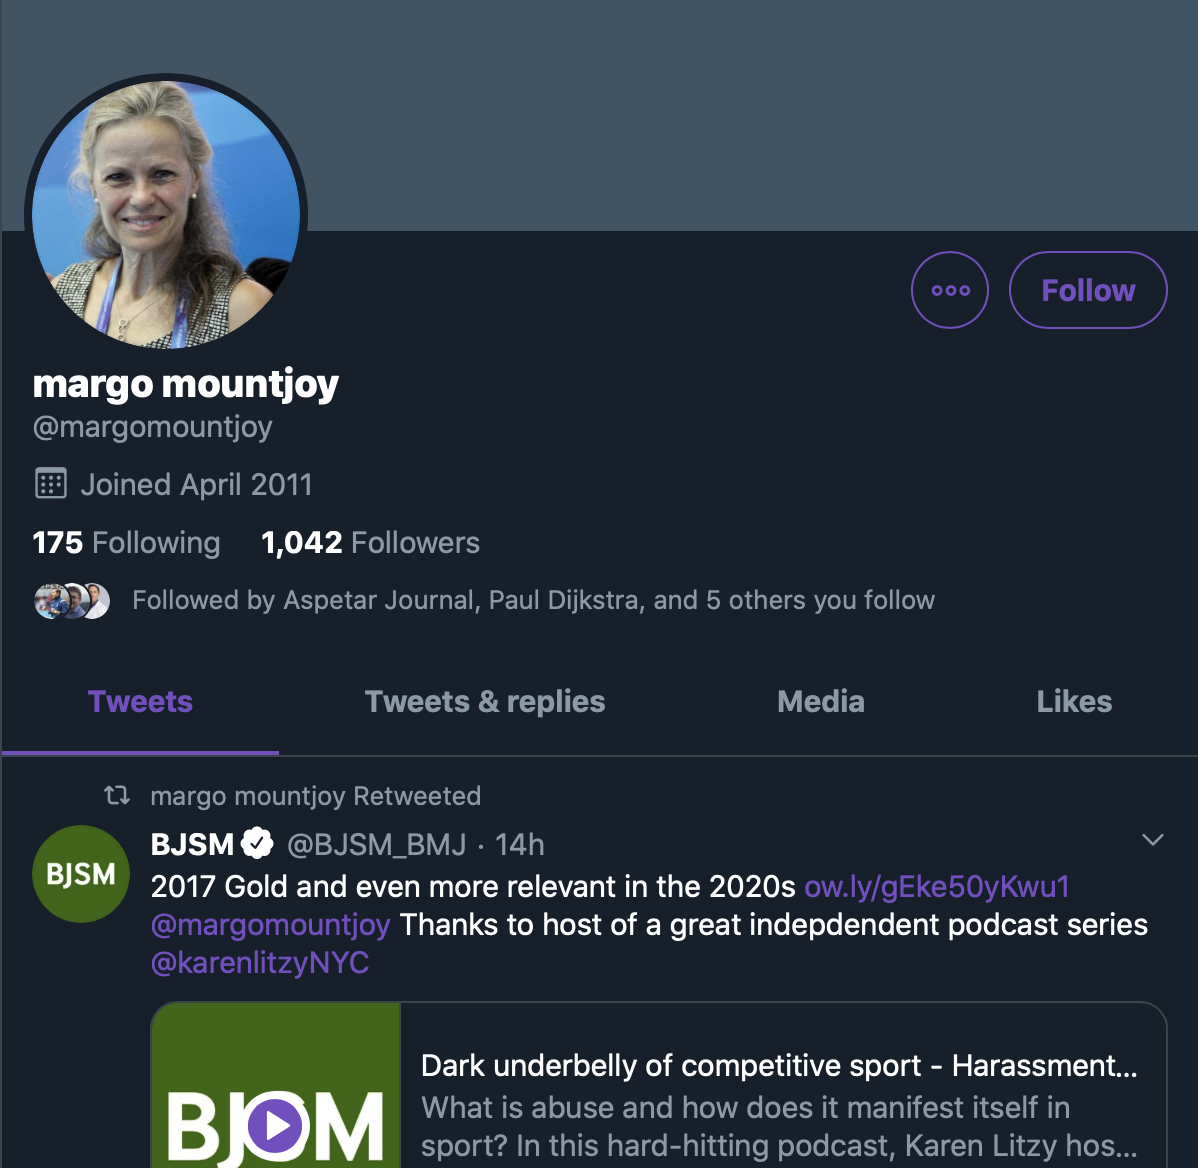
Task: Expand the tweet options chevron
Action: (1152, 840)
